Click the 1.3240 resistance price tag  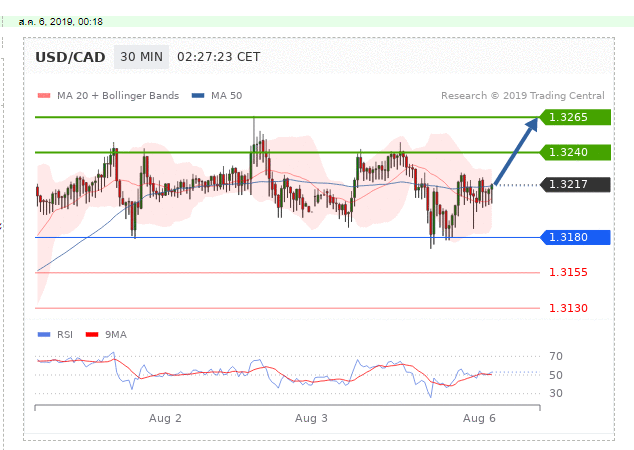click(575, 152)
